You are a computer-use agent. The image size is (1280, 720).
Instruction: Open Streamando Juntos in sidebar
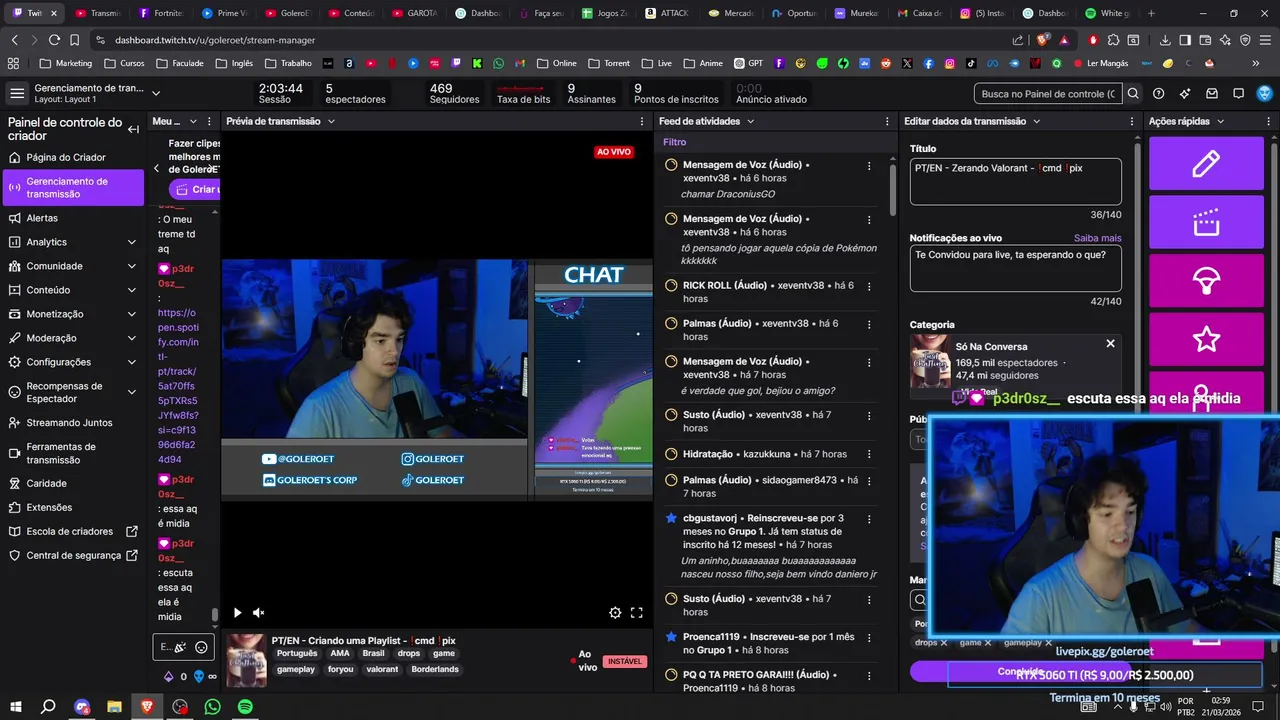coord(73,423)
